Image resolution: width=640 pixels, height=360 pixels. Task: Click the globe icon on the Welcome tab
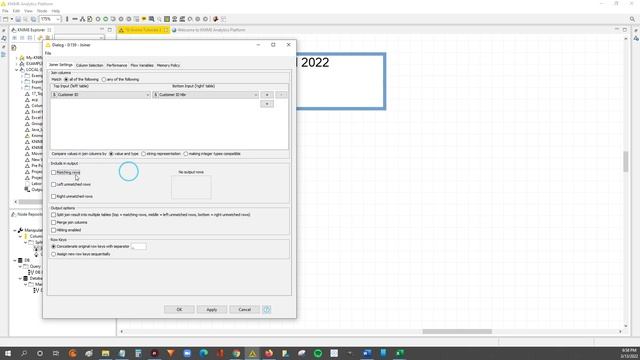click(x=174, y=30)
